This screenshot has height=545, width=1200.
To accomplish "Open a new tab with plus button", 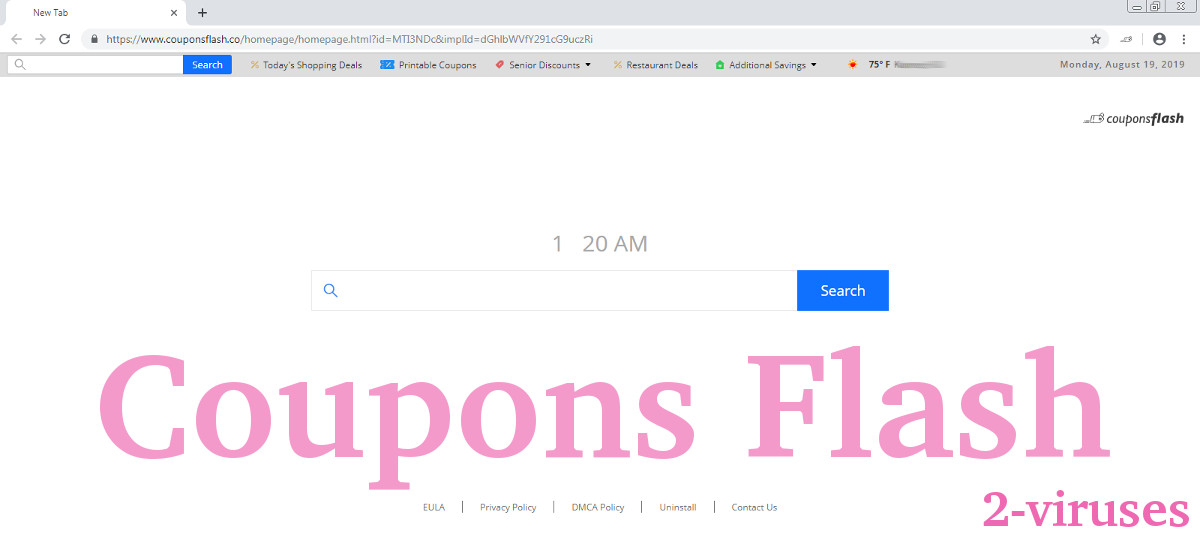I will (x=202, y=13).
